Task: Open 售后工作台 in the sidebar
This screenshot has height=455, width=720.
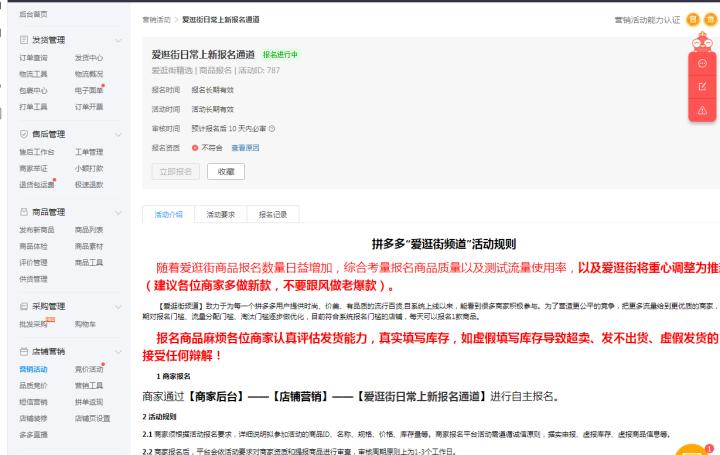Action: 37,152
